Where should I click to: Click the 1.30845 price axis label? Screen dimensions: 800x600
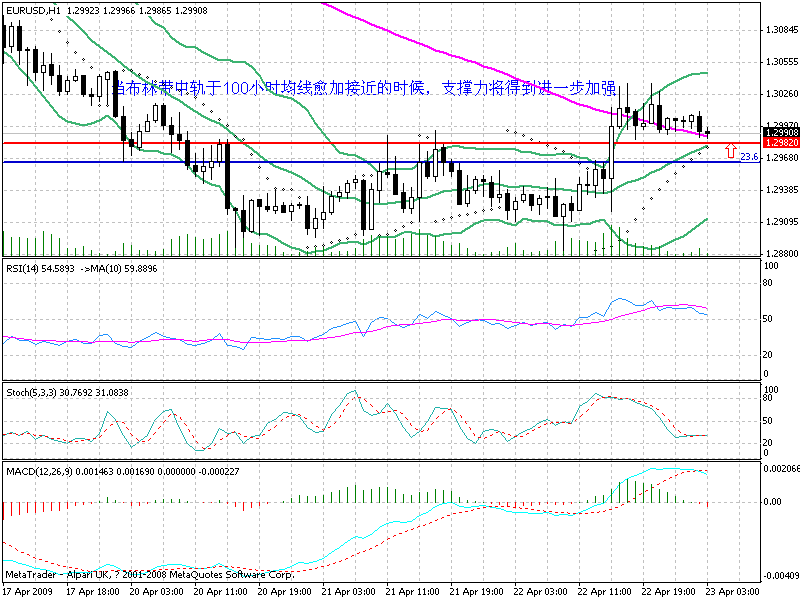pos(782,30)
